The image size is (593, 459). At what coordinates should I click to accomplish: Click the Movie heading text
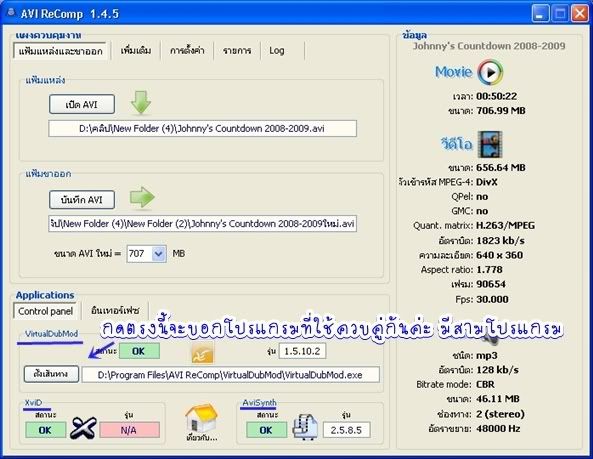coord(453,72)
